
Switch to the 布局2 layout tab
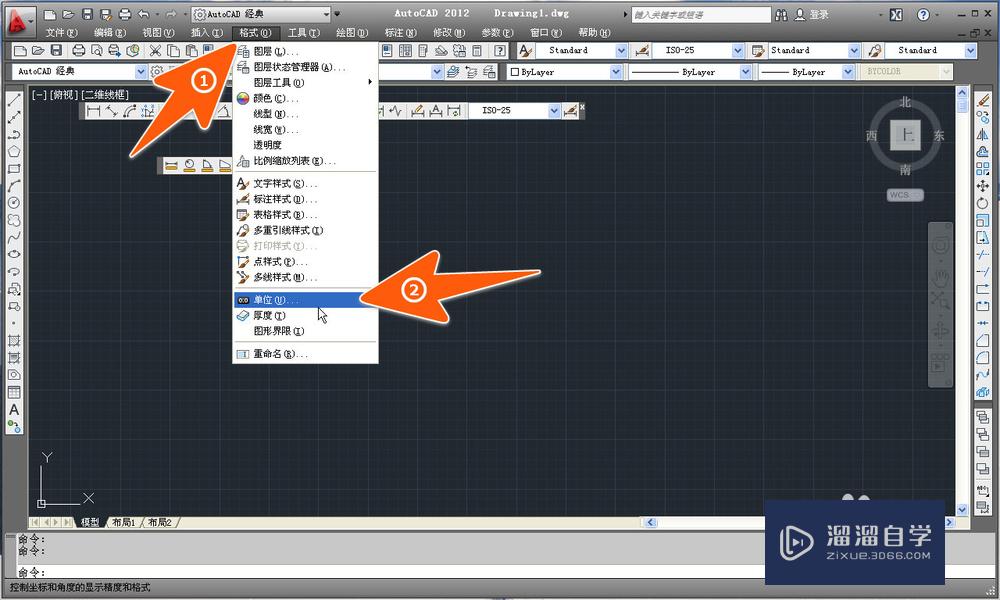click(159, 522)
